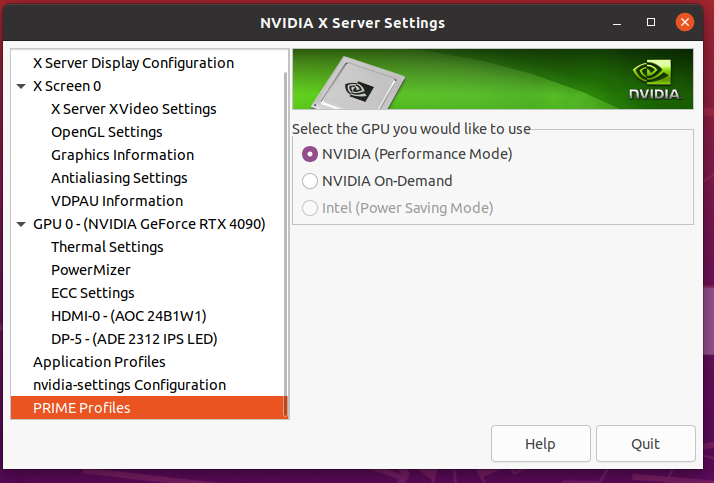The width and height of the screenshot is (714, 483).
Task: Open Antialiasing Settings
Action: tap(119, 178)
